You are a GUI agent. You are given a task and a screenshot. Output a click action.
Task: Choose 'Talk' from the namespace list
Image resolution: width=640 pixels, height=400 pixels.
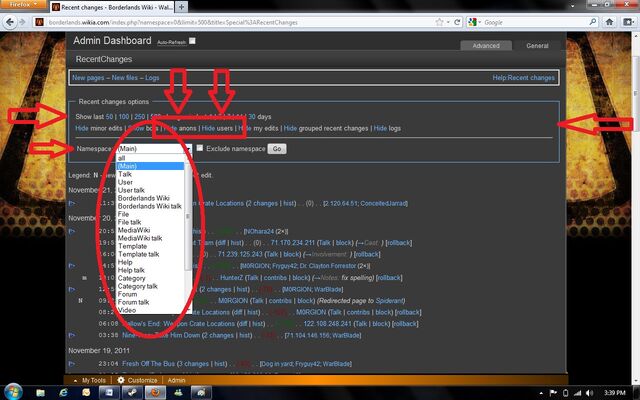tap(150, 174)
